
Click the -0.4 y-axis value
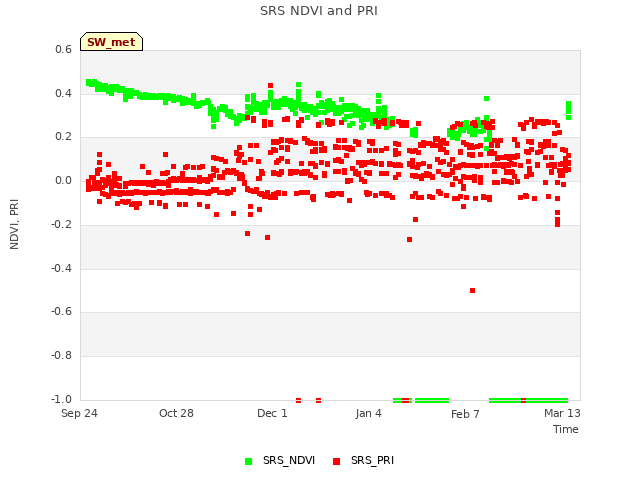pyautogui.click(x=62, y=269)
